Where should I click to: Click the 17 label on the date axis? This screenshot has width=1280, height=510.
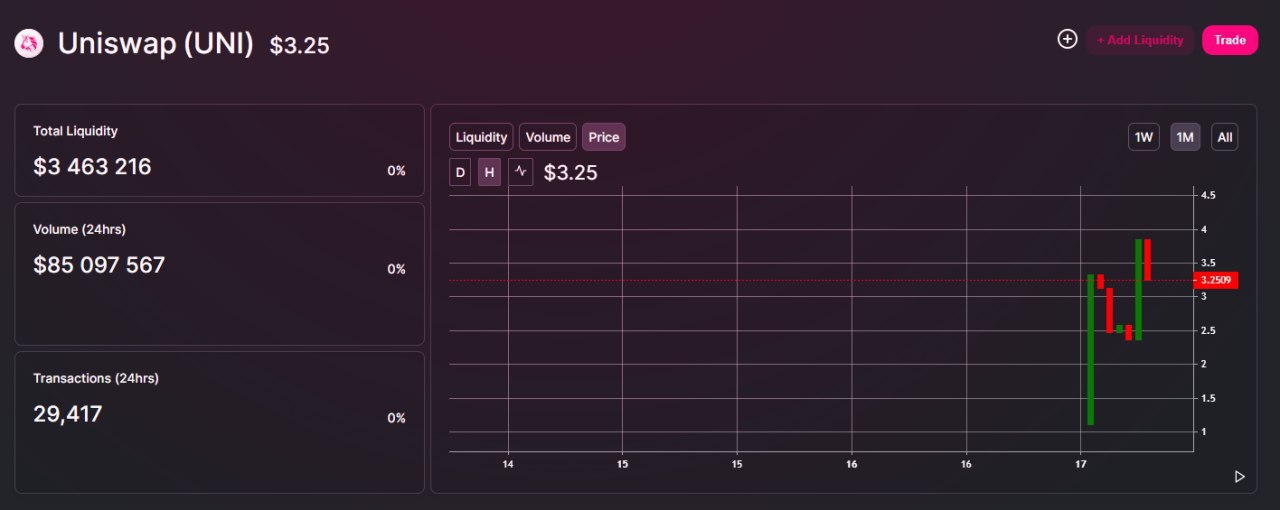[1081, 464]
